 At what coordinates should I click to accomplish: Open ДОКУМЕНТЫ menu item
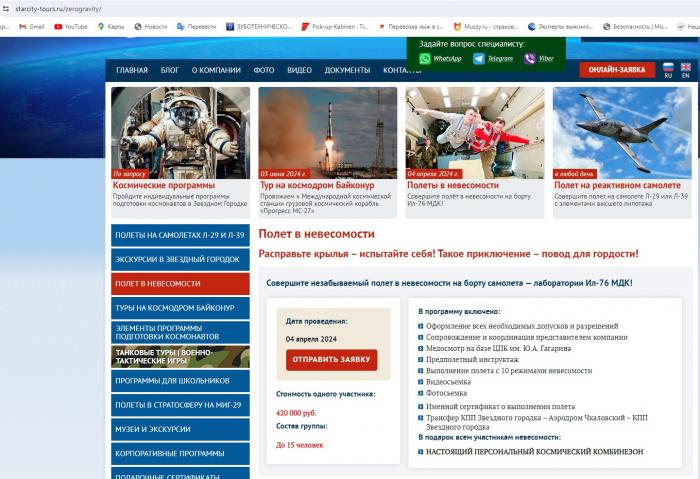pos(347,70)
